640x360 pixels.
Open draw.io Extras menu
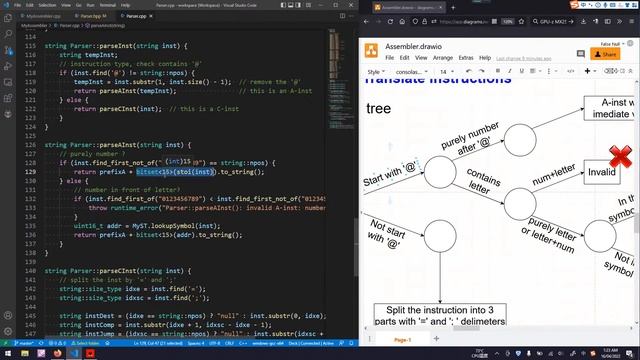[x=466, y=58]
